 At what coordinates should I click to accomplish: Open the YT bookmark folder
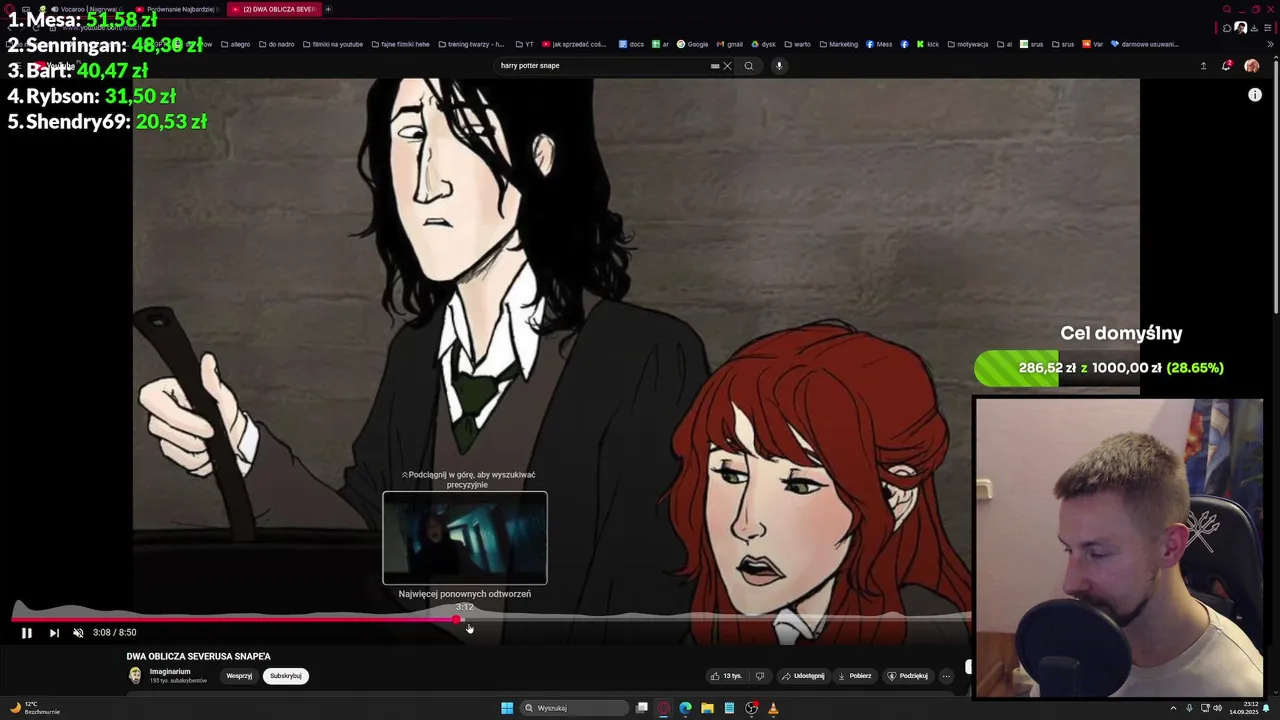pos(525,44)
